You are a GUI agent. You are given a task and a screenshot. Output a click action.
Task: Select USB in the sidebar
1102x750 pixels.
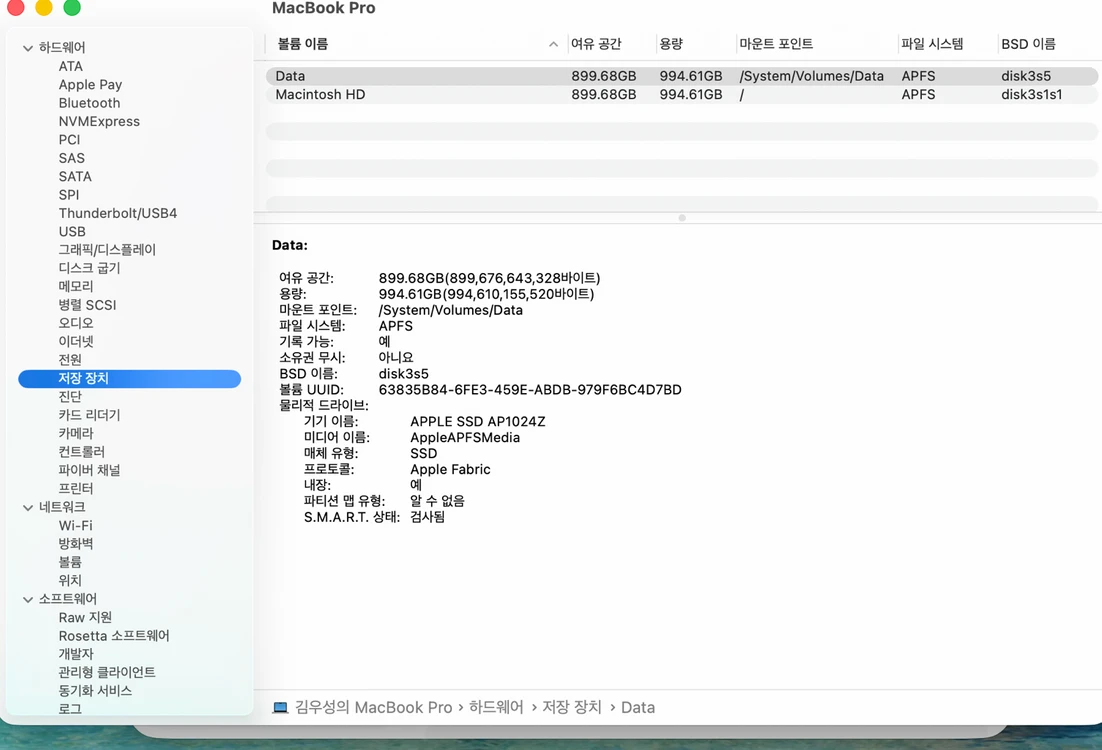[72, 231]
